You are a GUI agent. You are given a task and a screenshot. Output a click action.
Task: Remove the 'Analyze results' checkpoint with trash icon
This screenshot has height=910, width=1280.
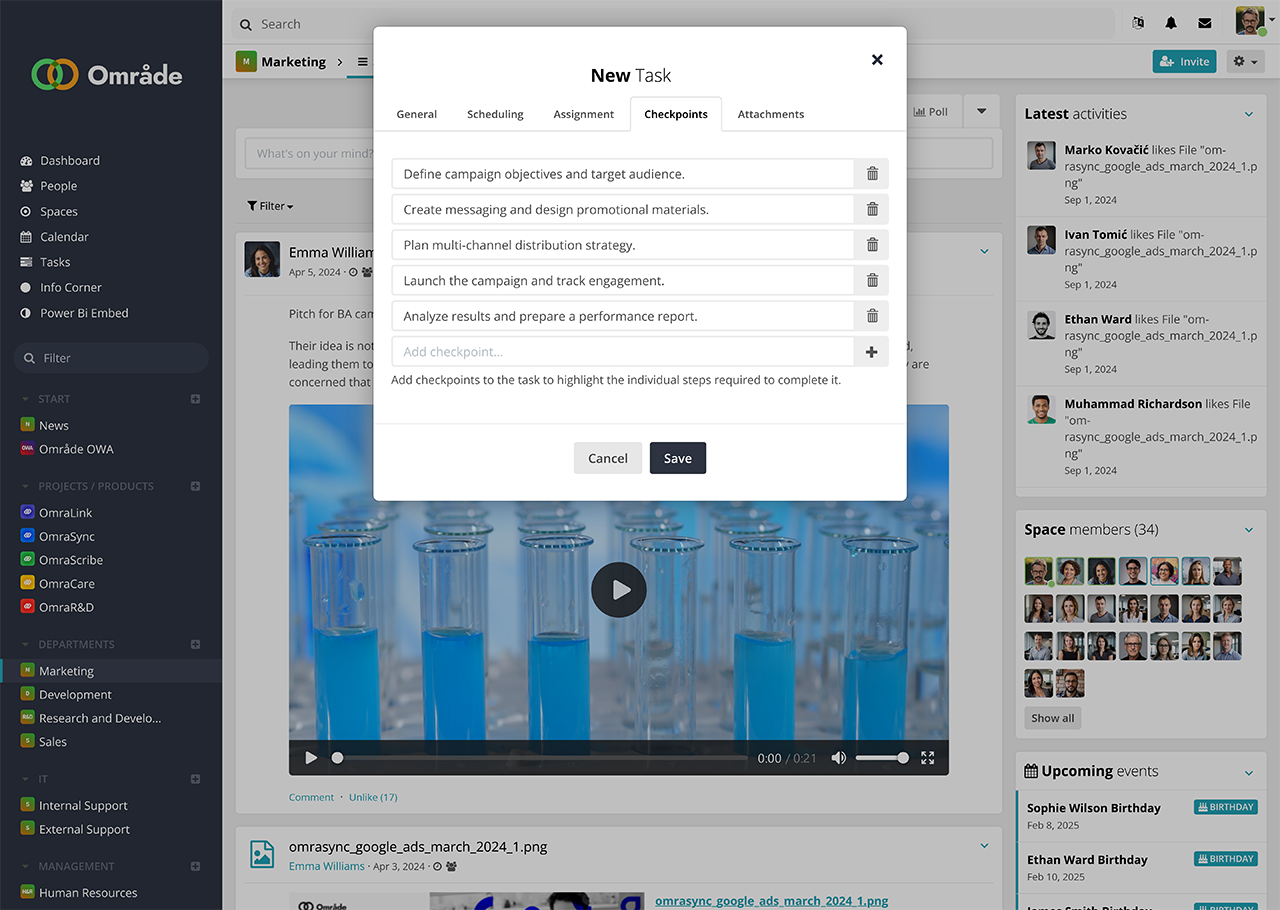tap(872, 316)
